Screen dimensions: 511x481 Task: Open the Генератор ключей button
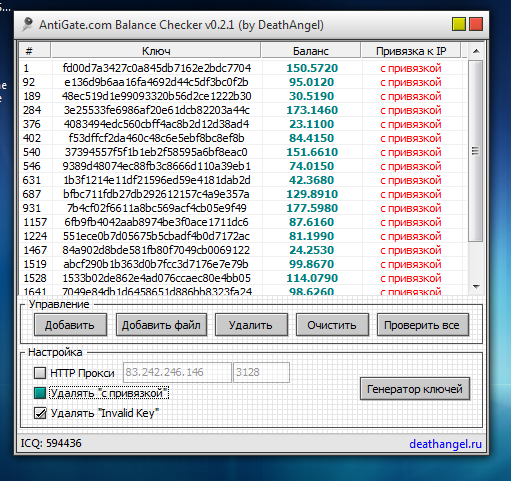[415, 389]
